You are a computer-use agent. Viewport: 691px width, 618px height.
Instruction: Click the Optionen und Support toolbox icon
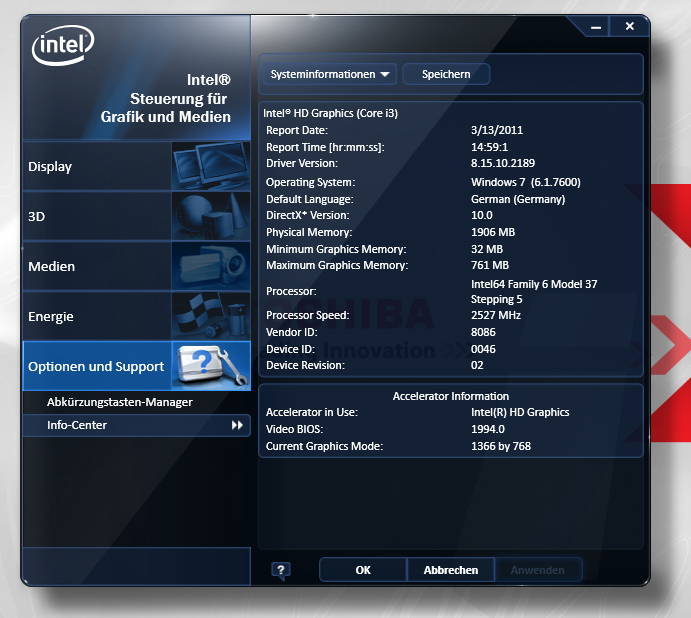(x=211, y=366)
